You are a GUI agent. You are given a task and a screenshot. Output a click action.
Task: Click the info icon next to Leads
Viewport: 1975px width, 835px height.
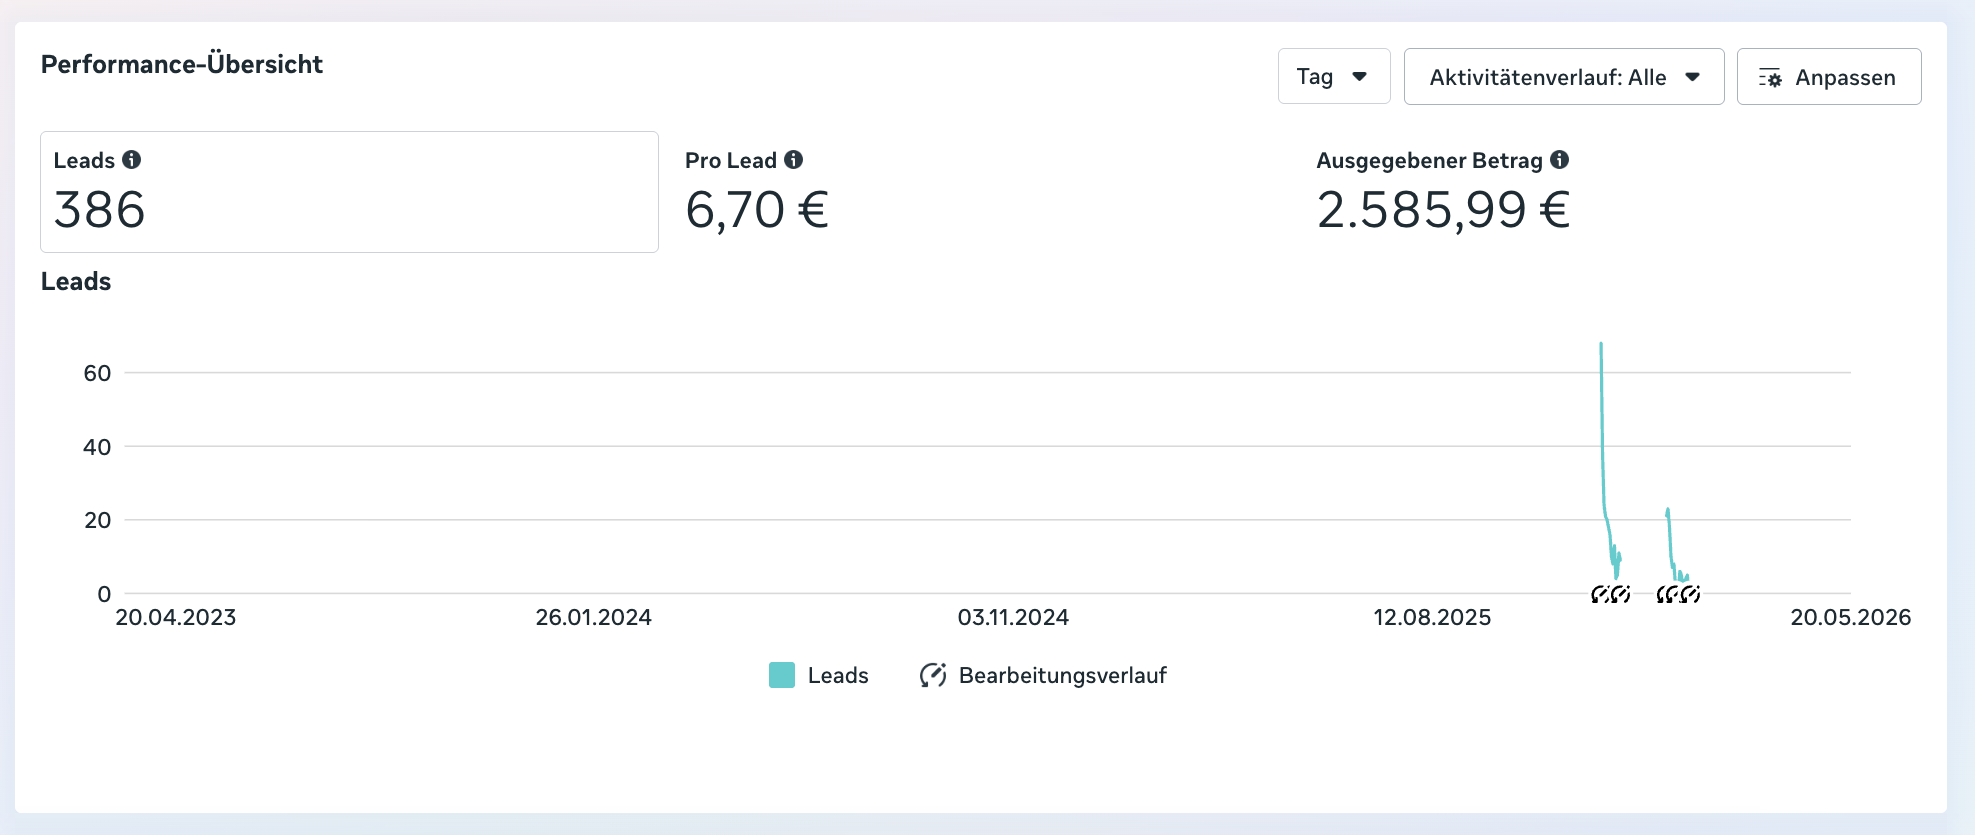point(132,160)
